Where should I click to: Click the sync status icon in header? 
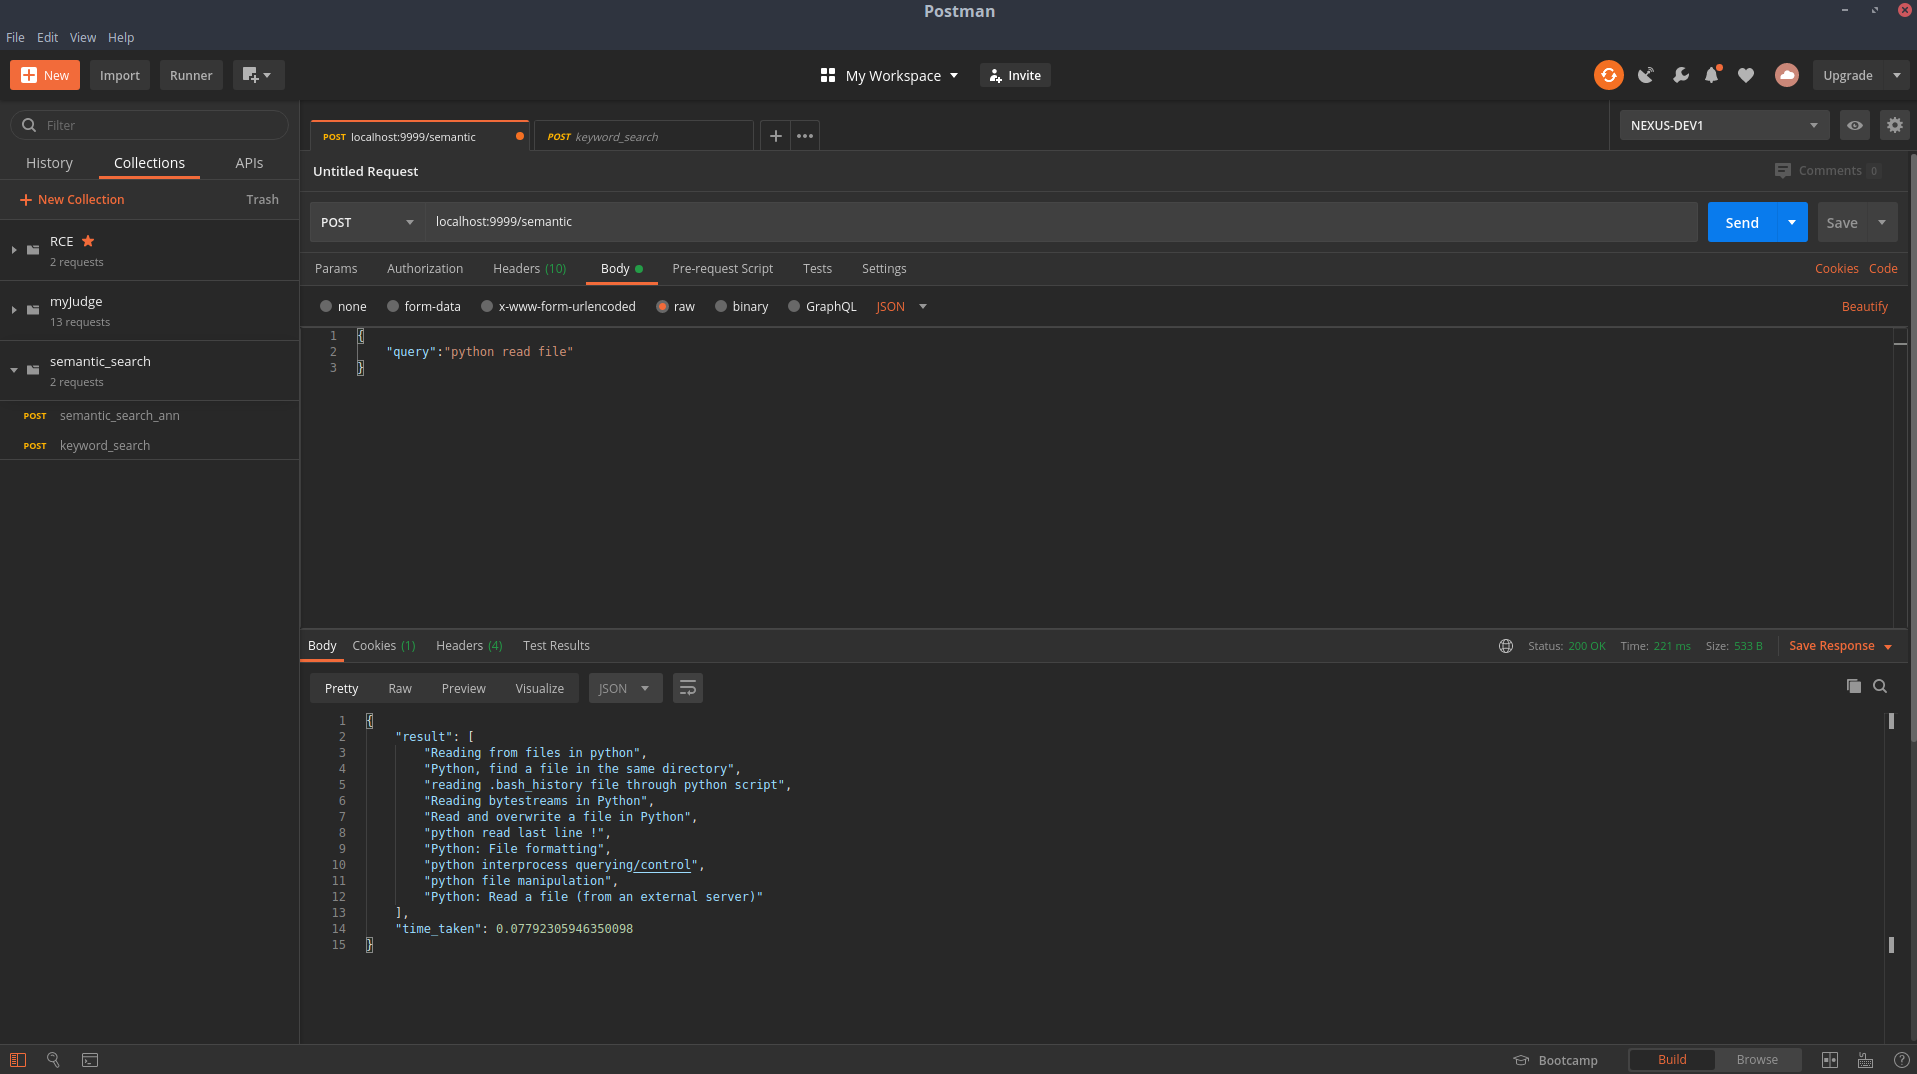(x=1608, y=75)
